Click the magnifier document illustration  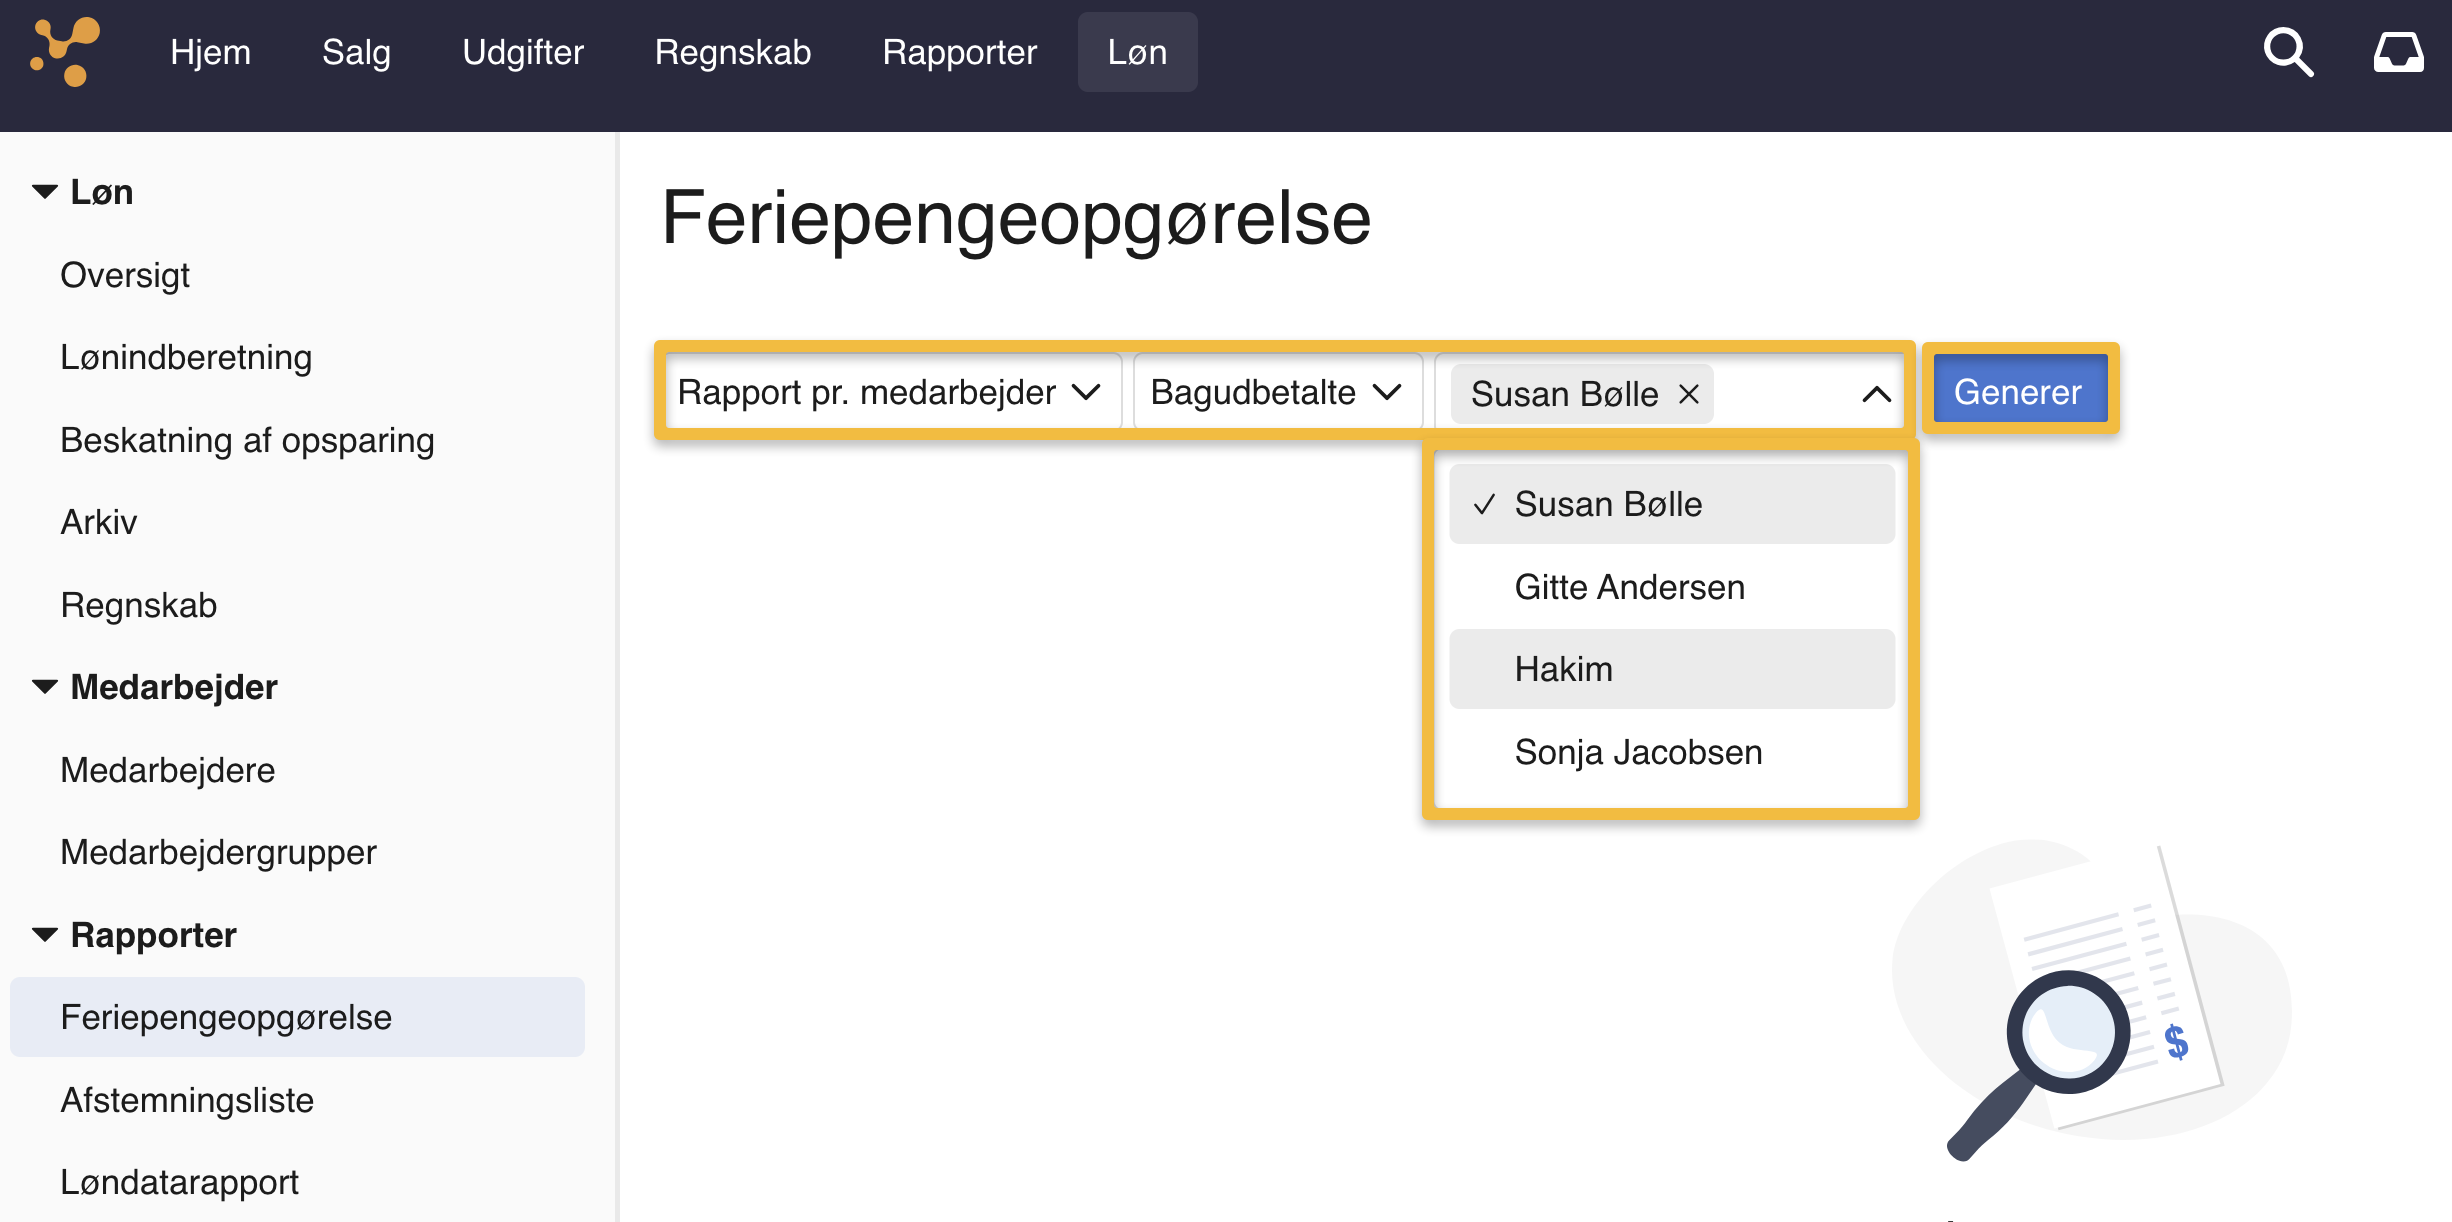(2090, 1000)
